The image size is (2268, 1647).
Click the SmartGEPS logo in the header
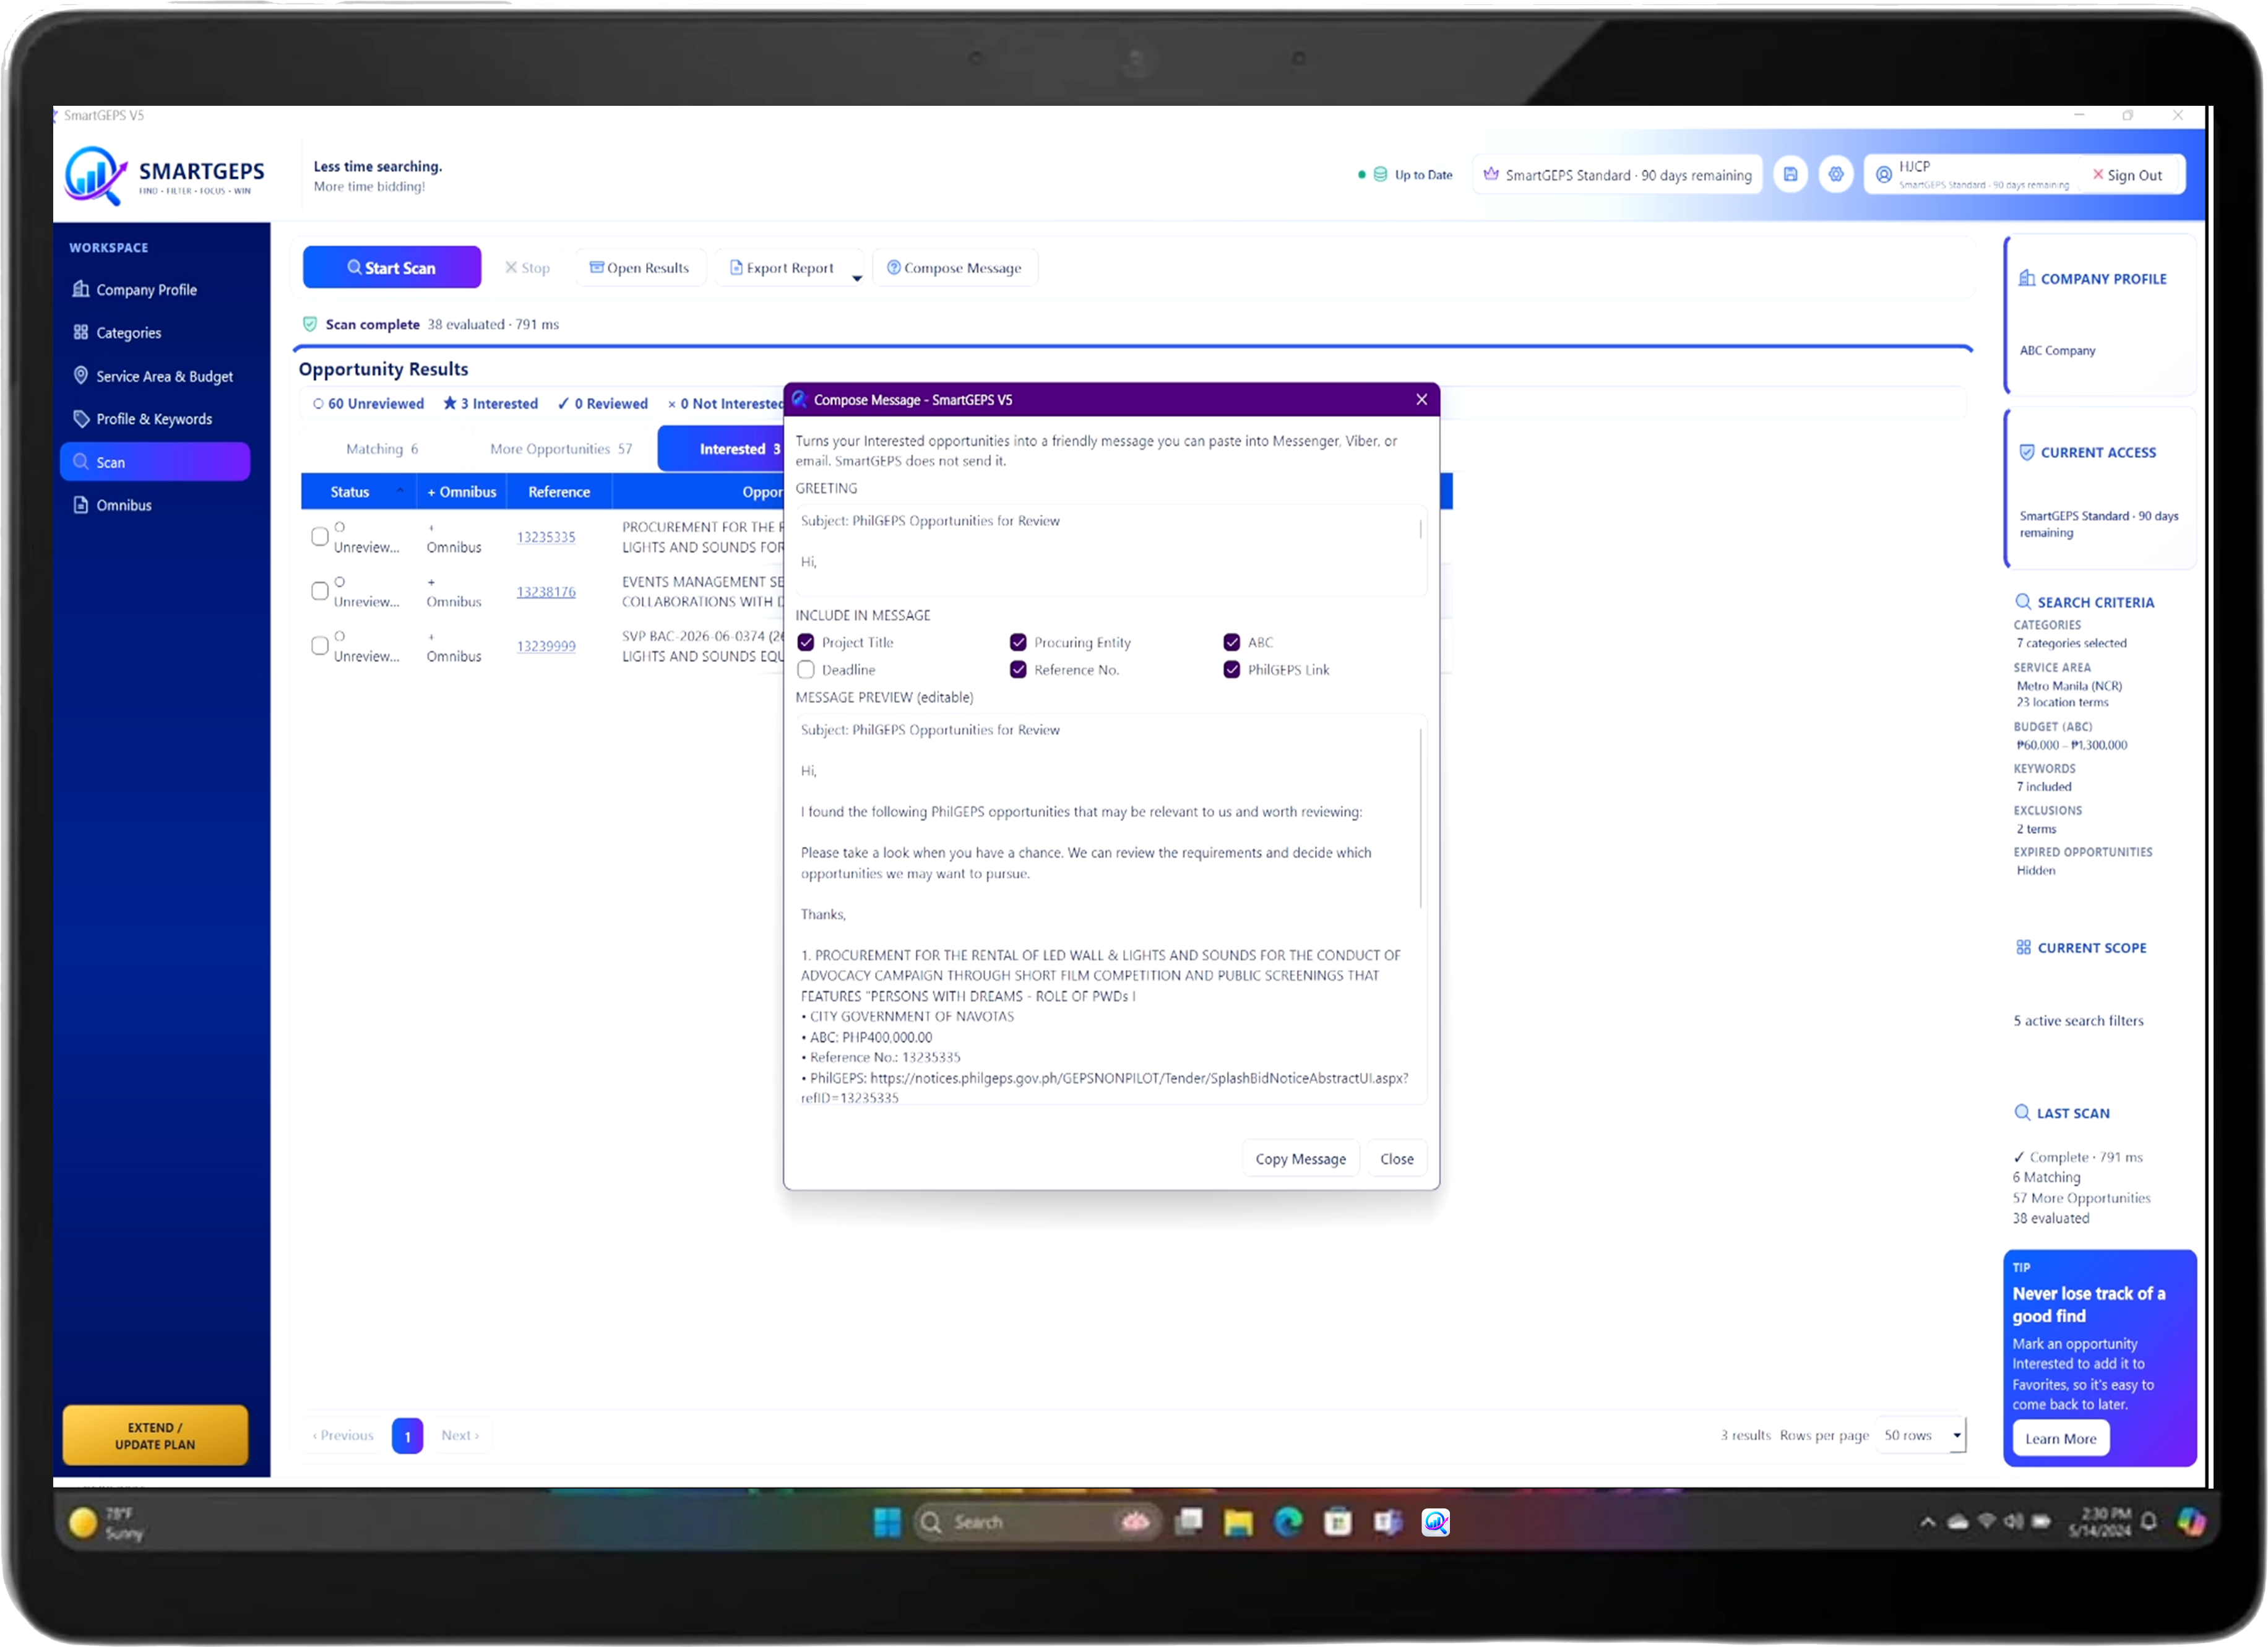[x=165, y=175]
